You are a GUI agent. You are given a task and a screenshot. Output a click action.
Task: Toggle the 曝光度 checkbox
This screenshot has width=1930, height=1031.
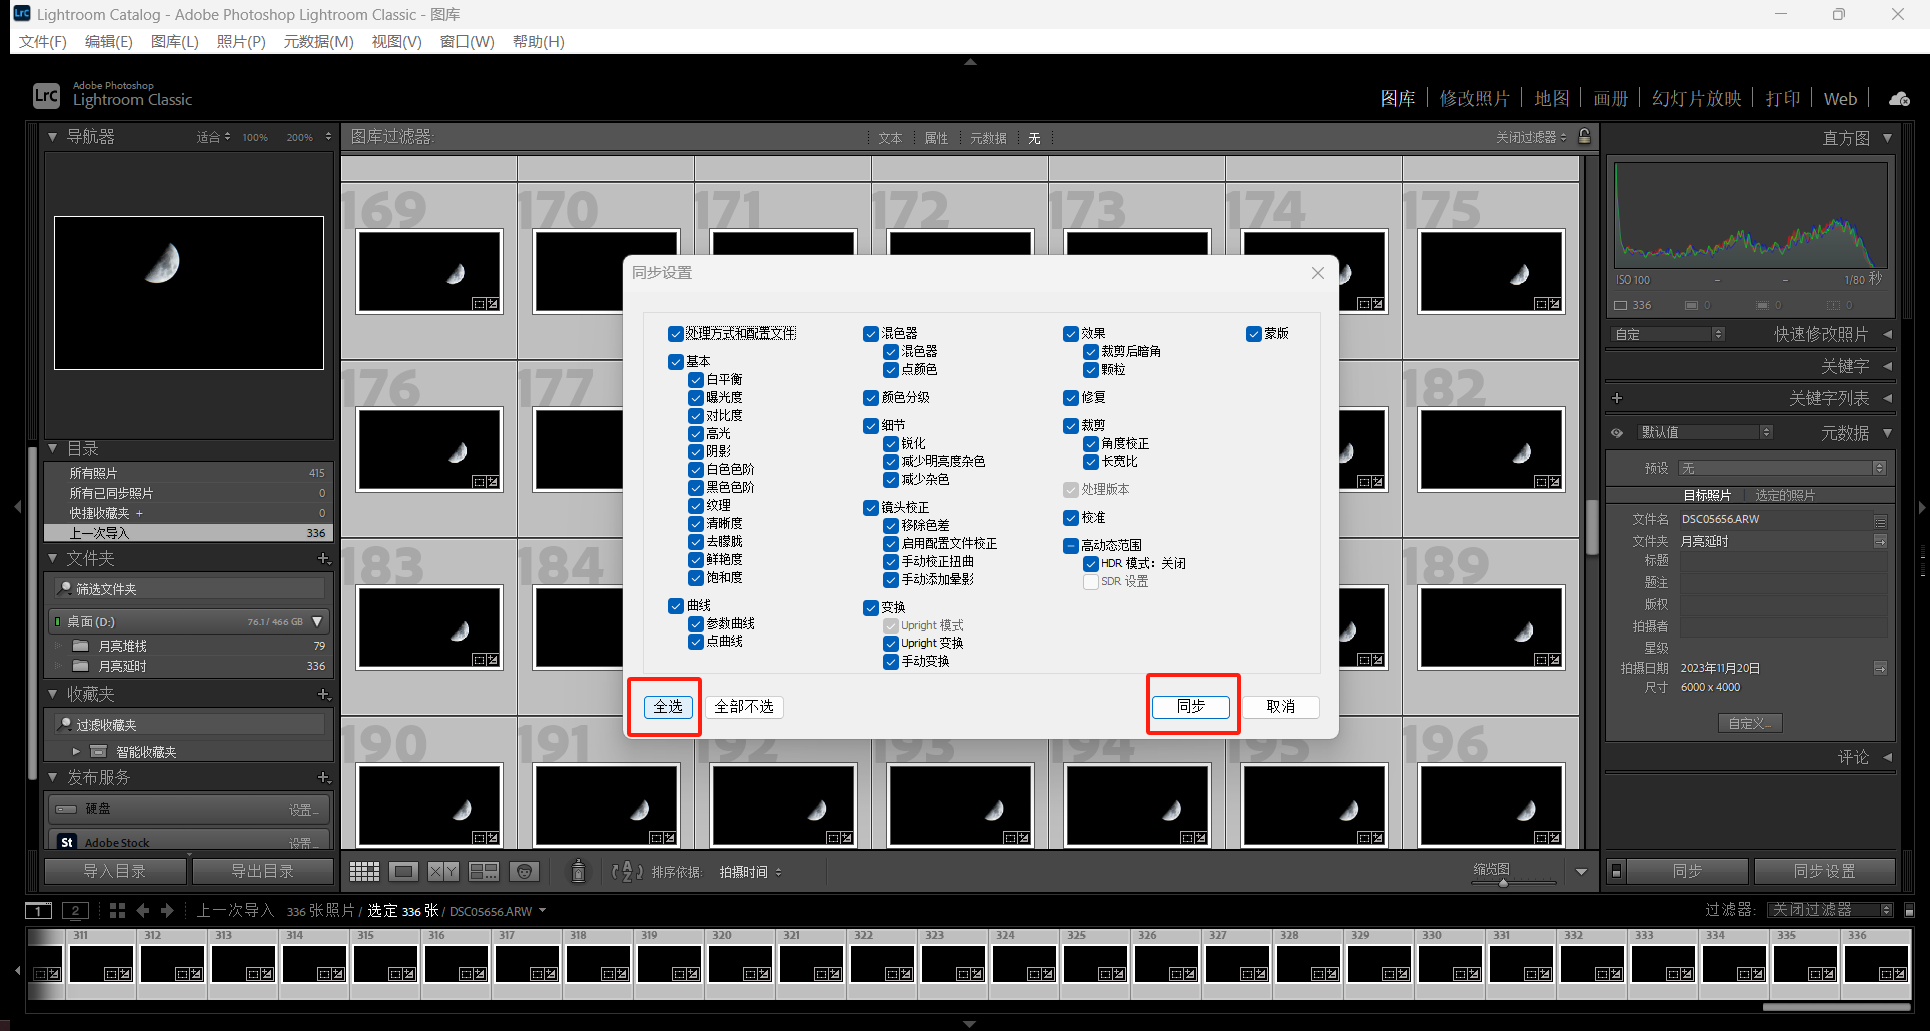click(696, 398)
